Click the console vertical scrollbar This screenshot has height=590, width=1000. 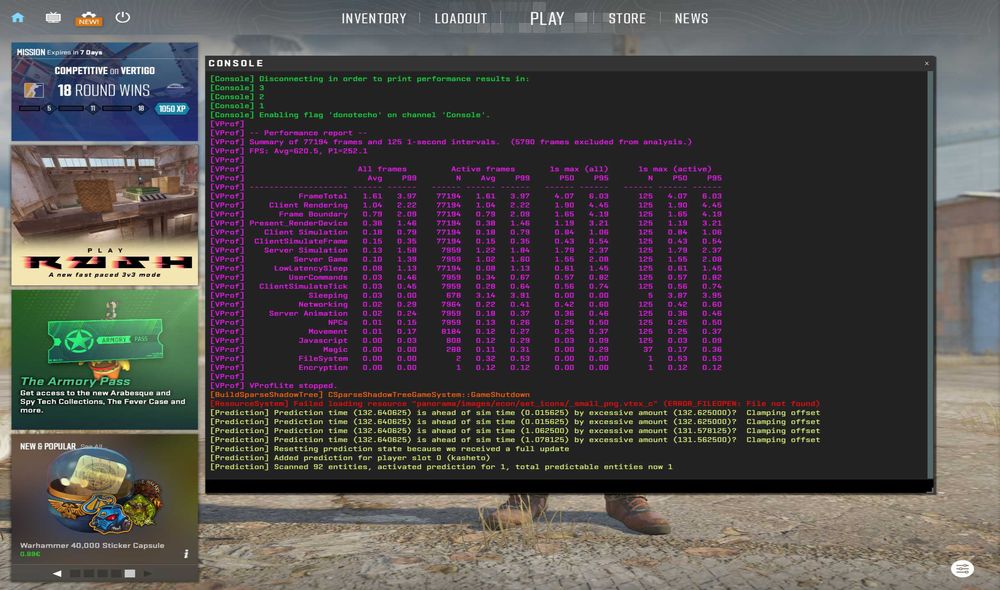pos(931,274)
